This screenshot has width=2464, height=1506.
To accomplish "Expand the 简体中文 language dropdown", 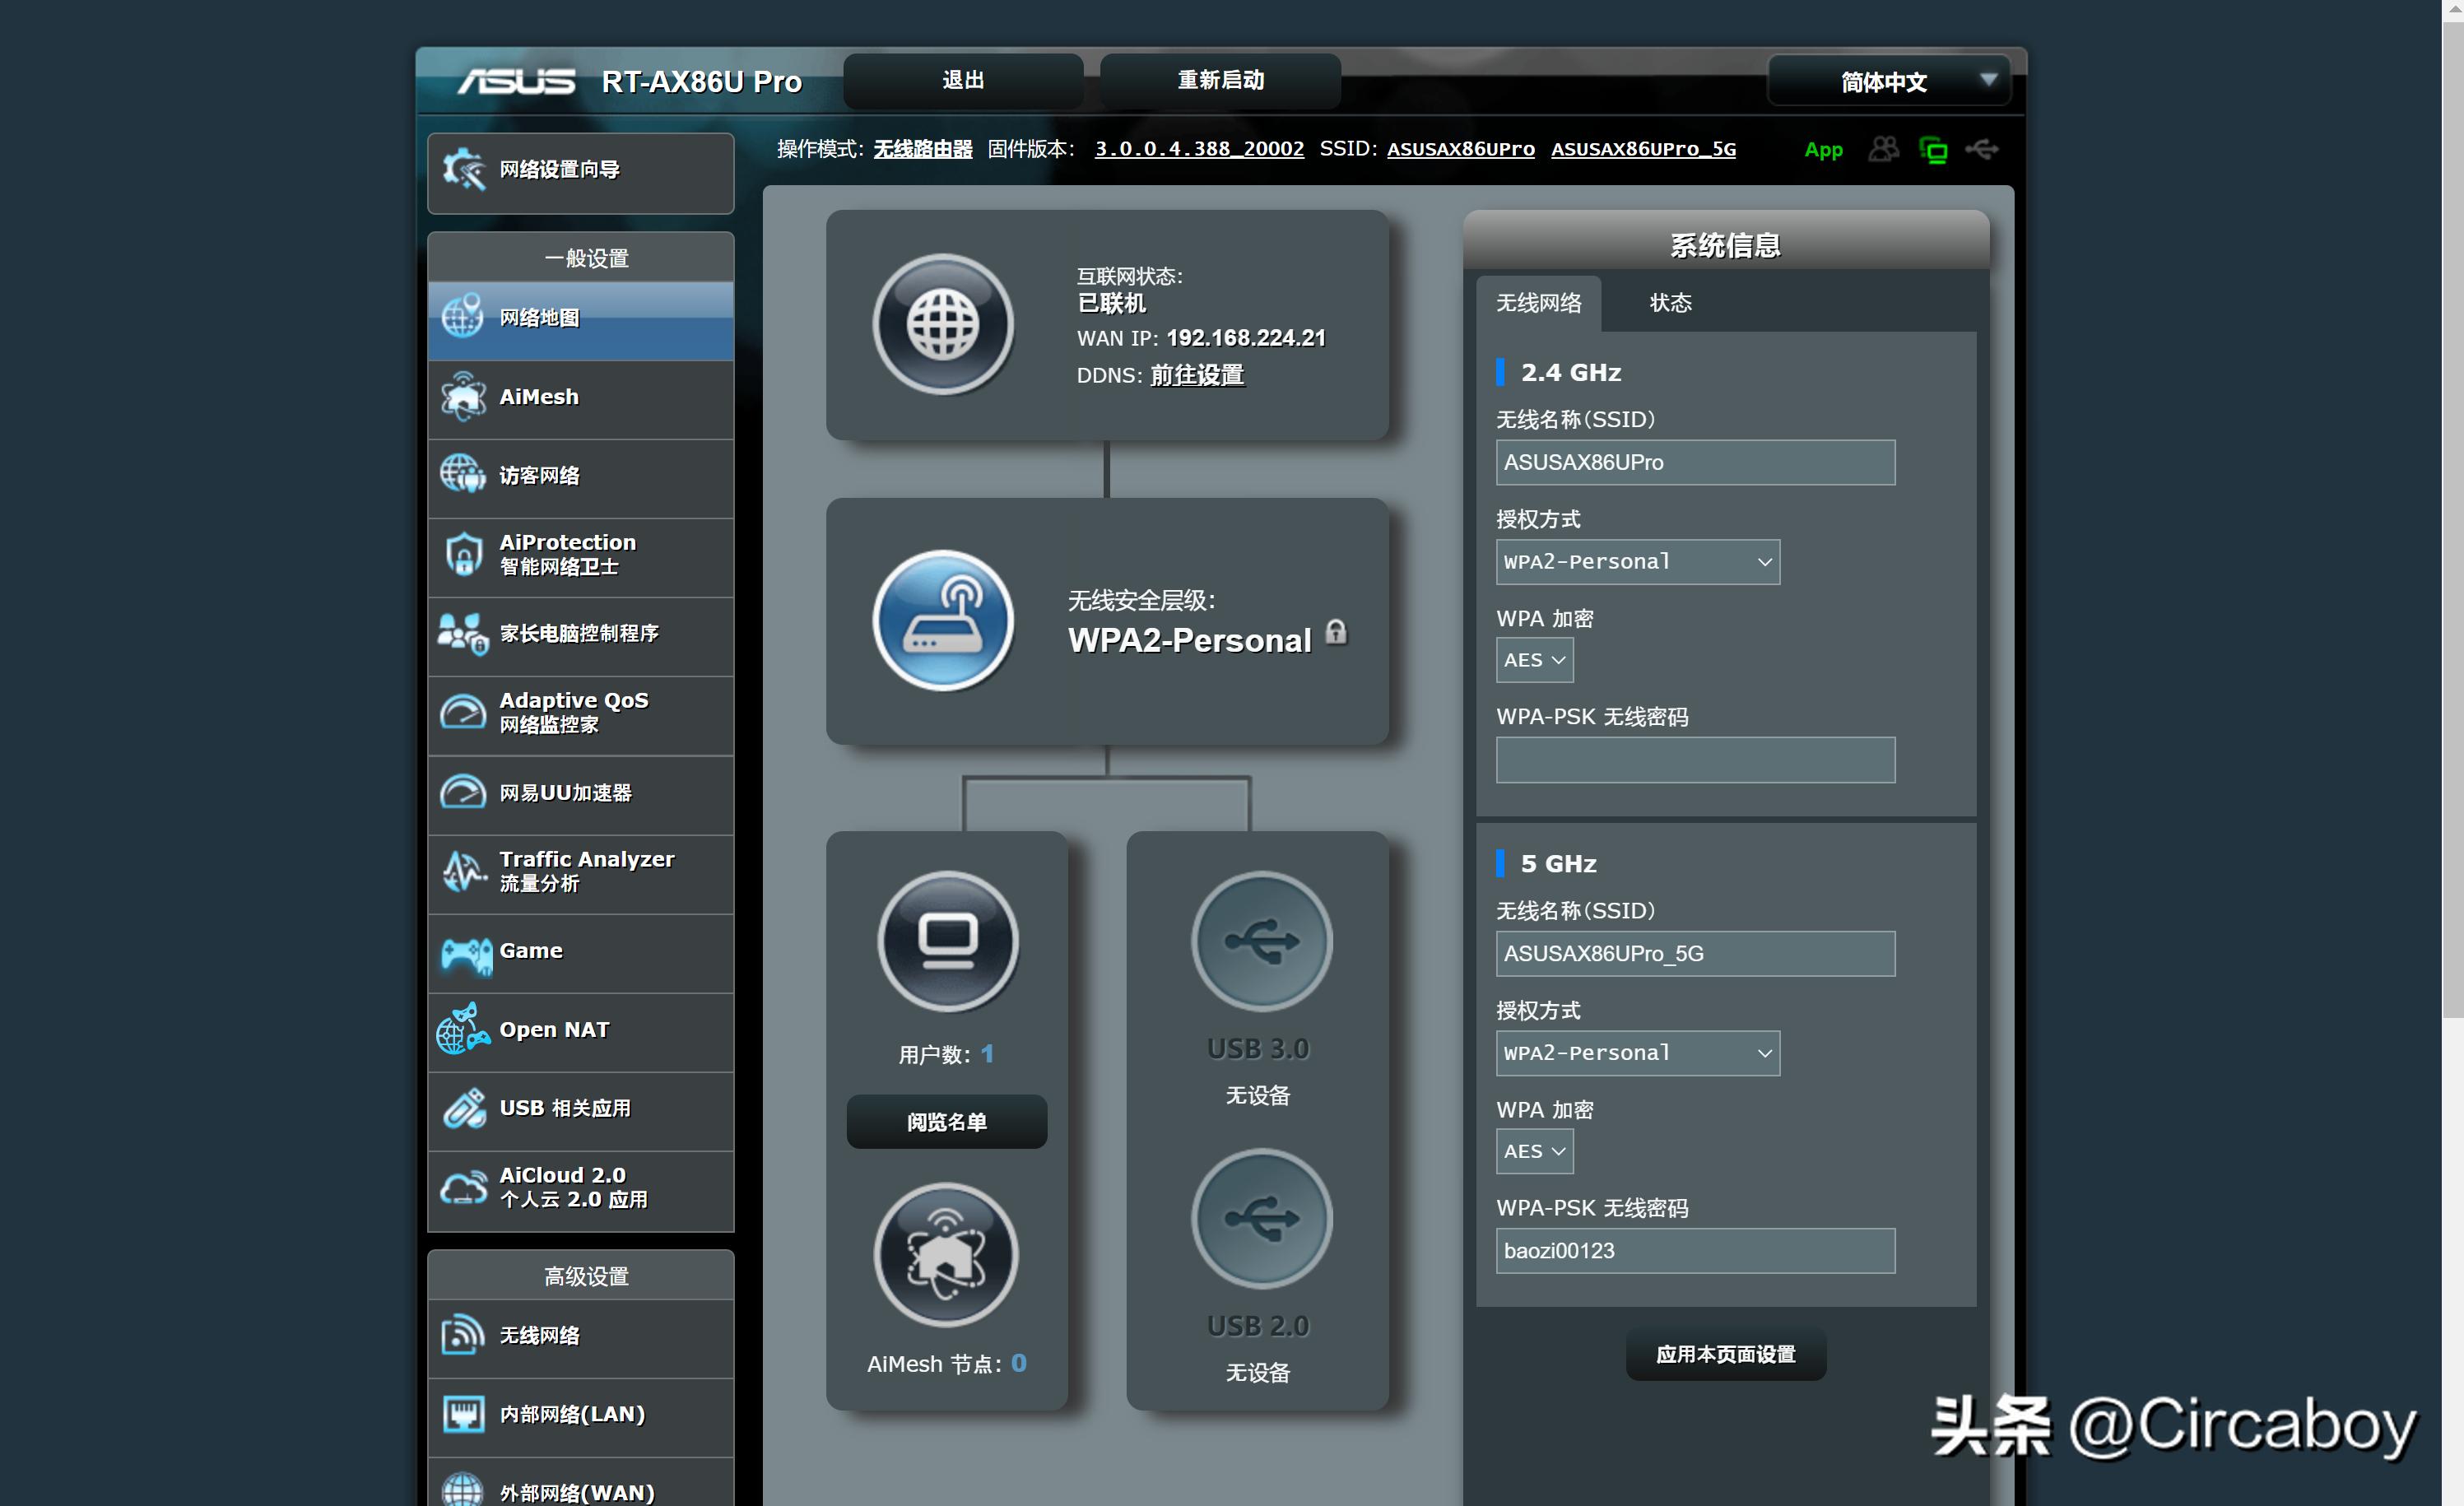I will 1888,81.
